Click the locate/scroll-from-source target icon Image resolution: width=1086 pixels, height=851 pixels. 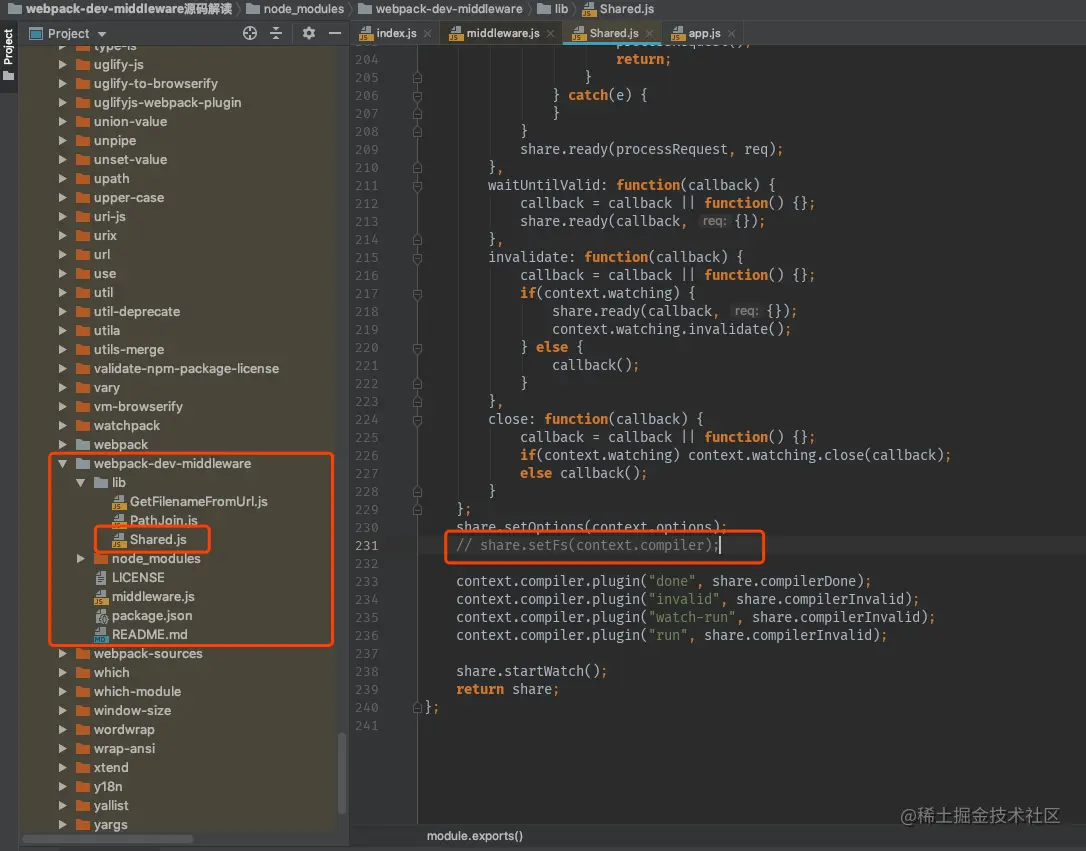pyautogui.click(x=250, y=33)
